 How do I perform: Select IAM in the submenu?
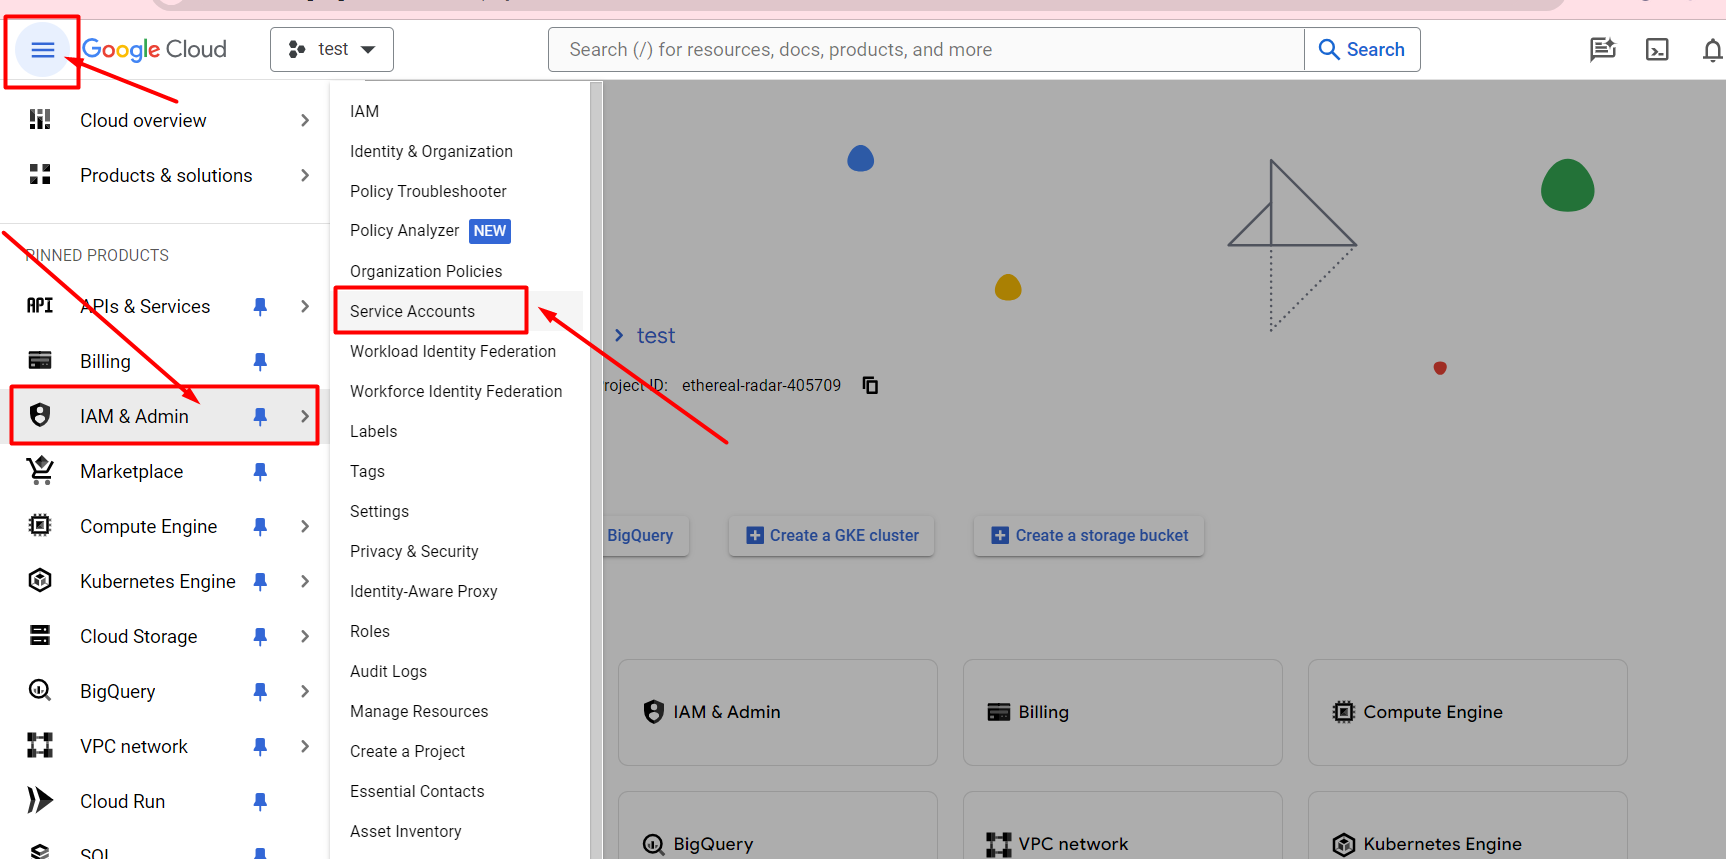coord(364,111)
